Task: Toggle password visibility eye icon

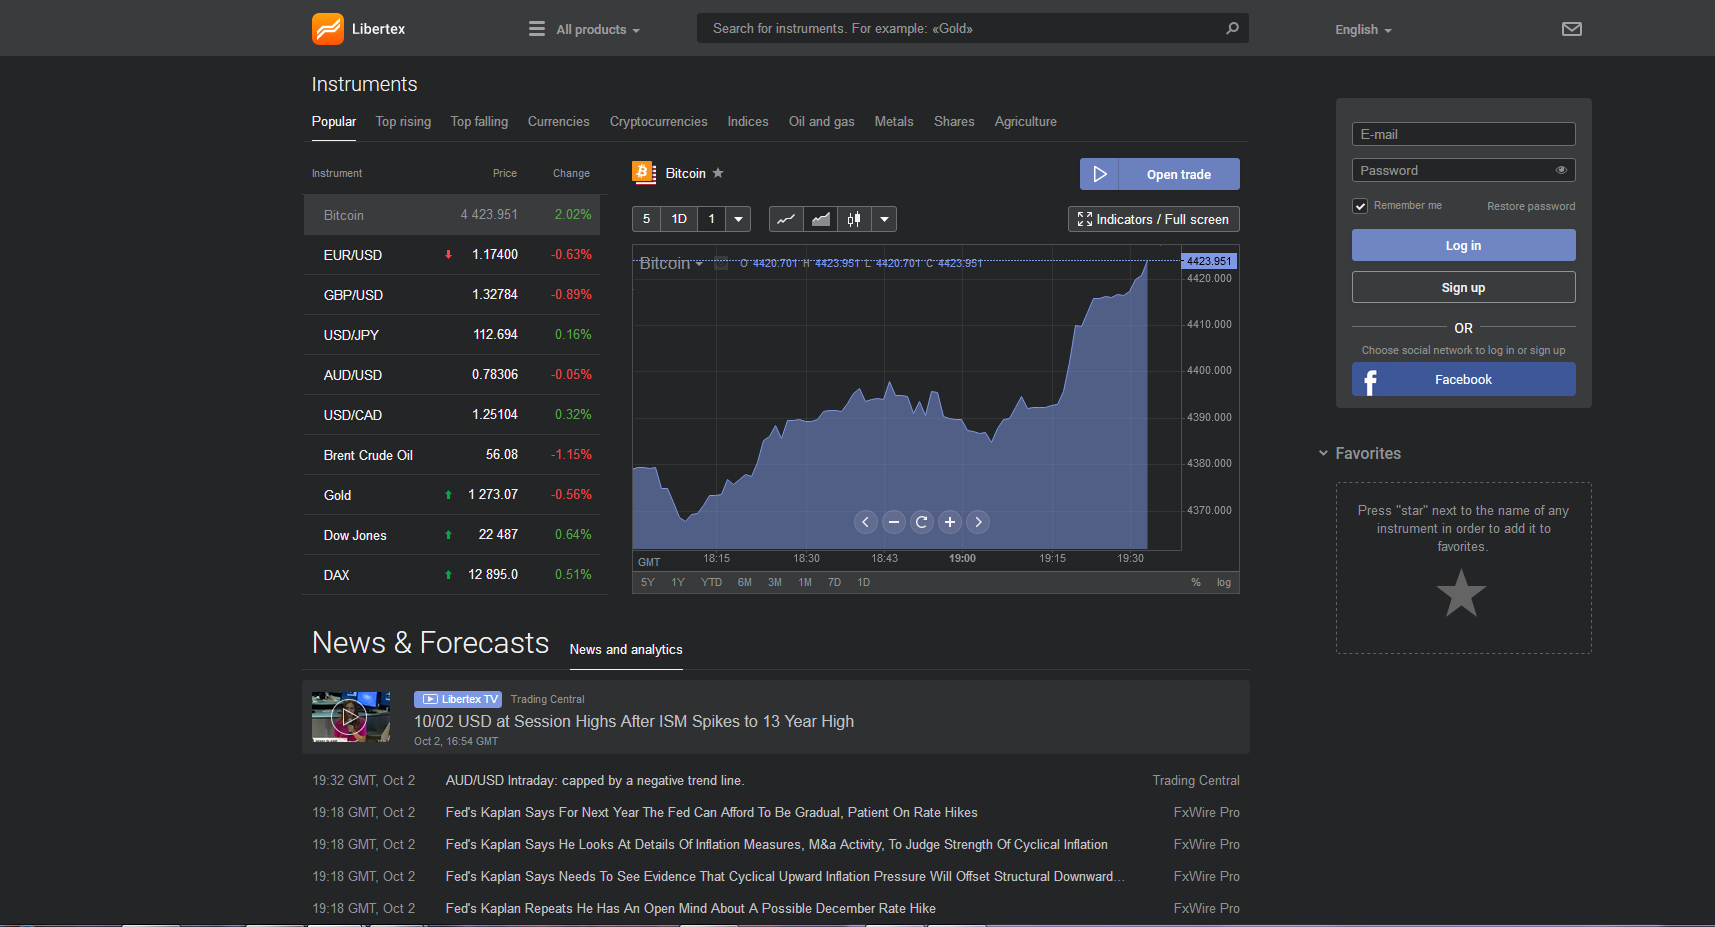Action: point(1561,170)
